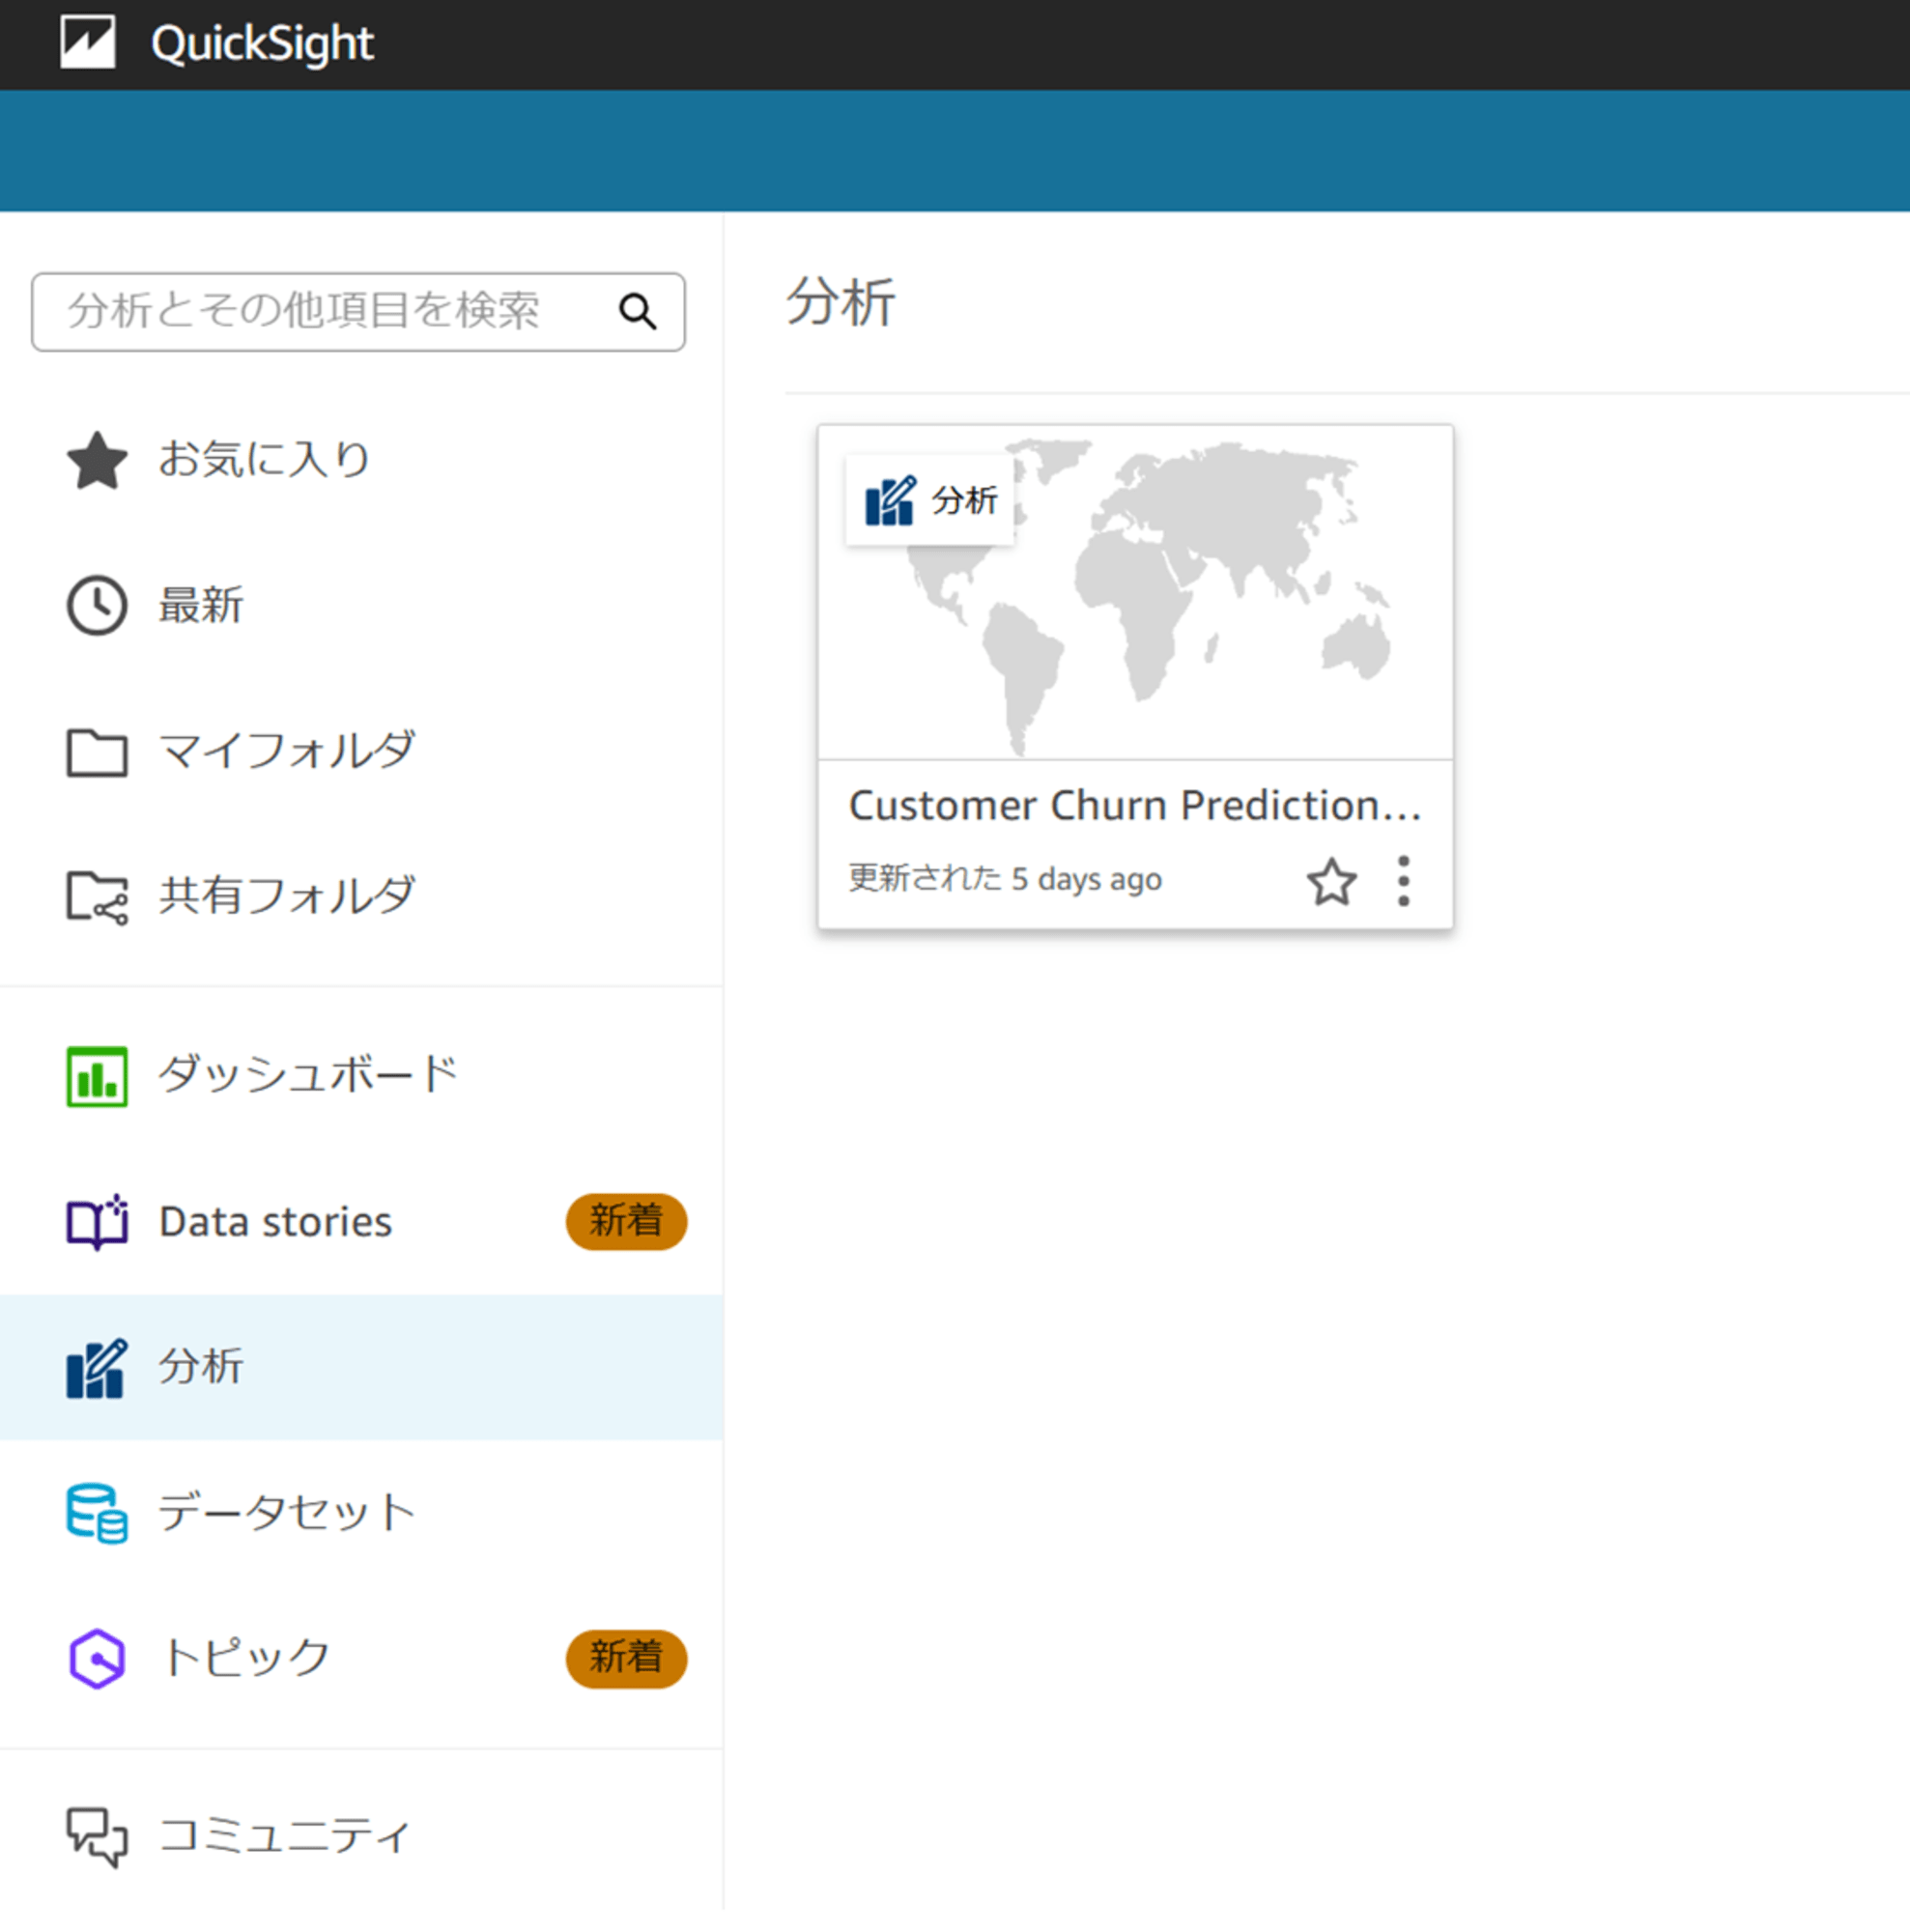Click the green dashboard chart icon
Screen dimensions: 1910x1932
97,1077
